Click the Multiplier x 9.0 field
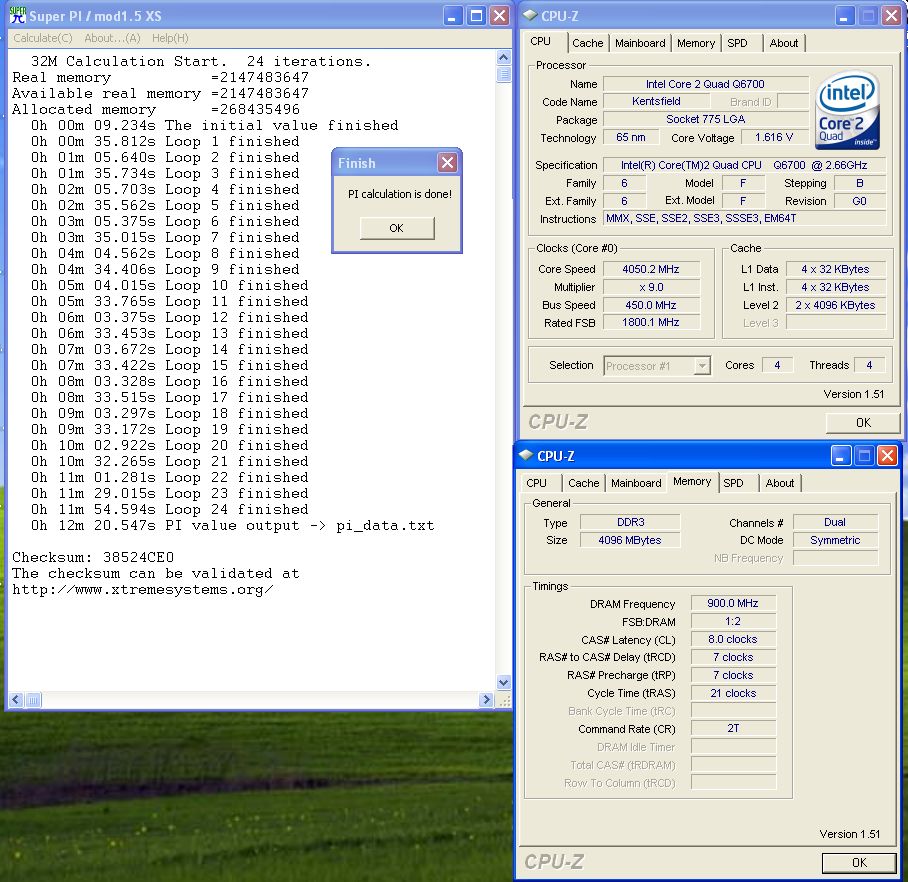908x882 pixels. (651, 287)
